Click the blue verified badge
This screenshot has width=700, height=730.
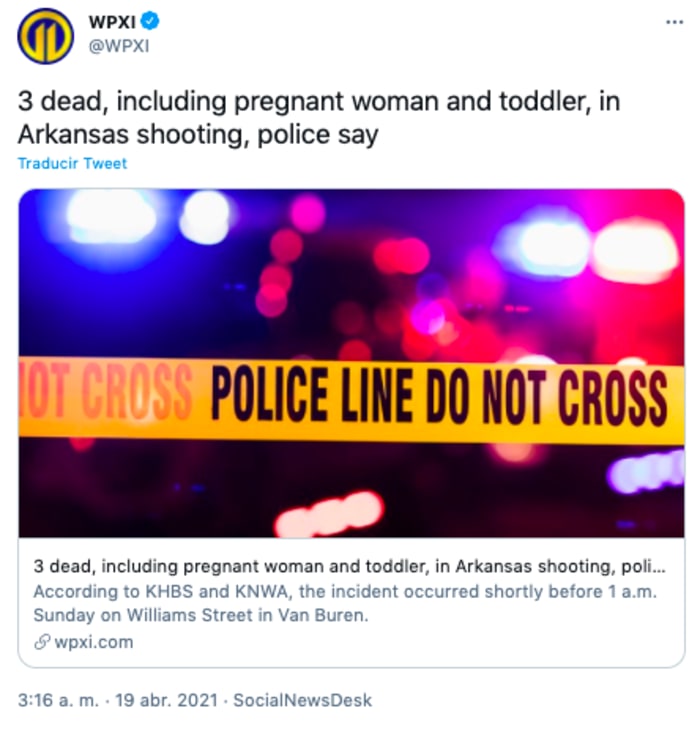coord(150,21)
